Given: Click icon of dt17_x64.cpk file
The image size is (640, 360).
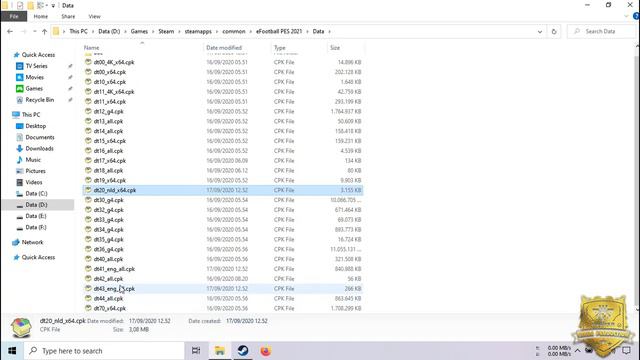Looking at the screenshot, I should pyautogui.click(x=88, y=160).
